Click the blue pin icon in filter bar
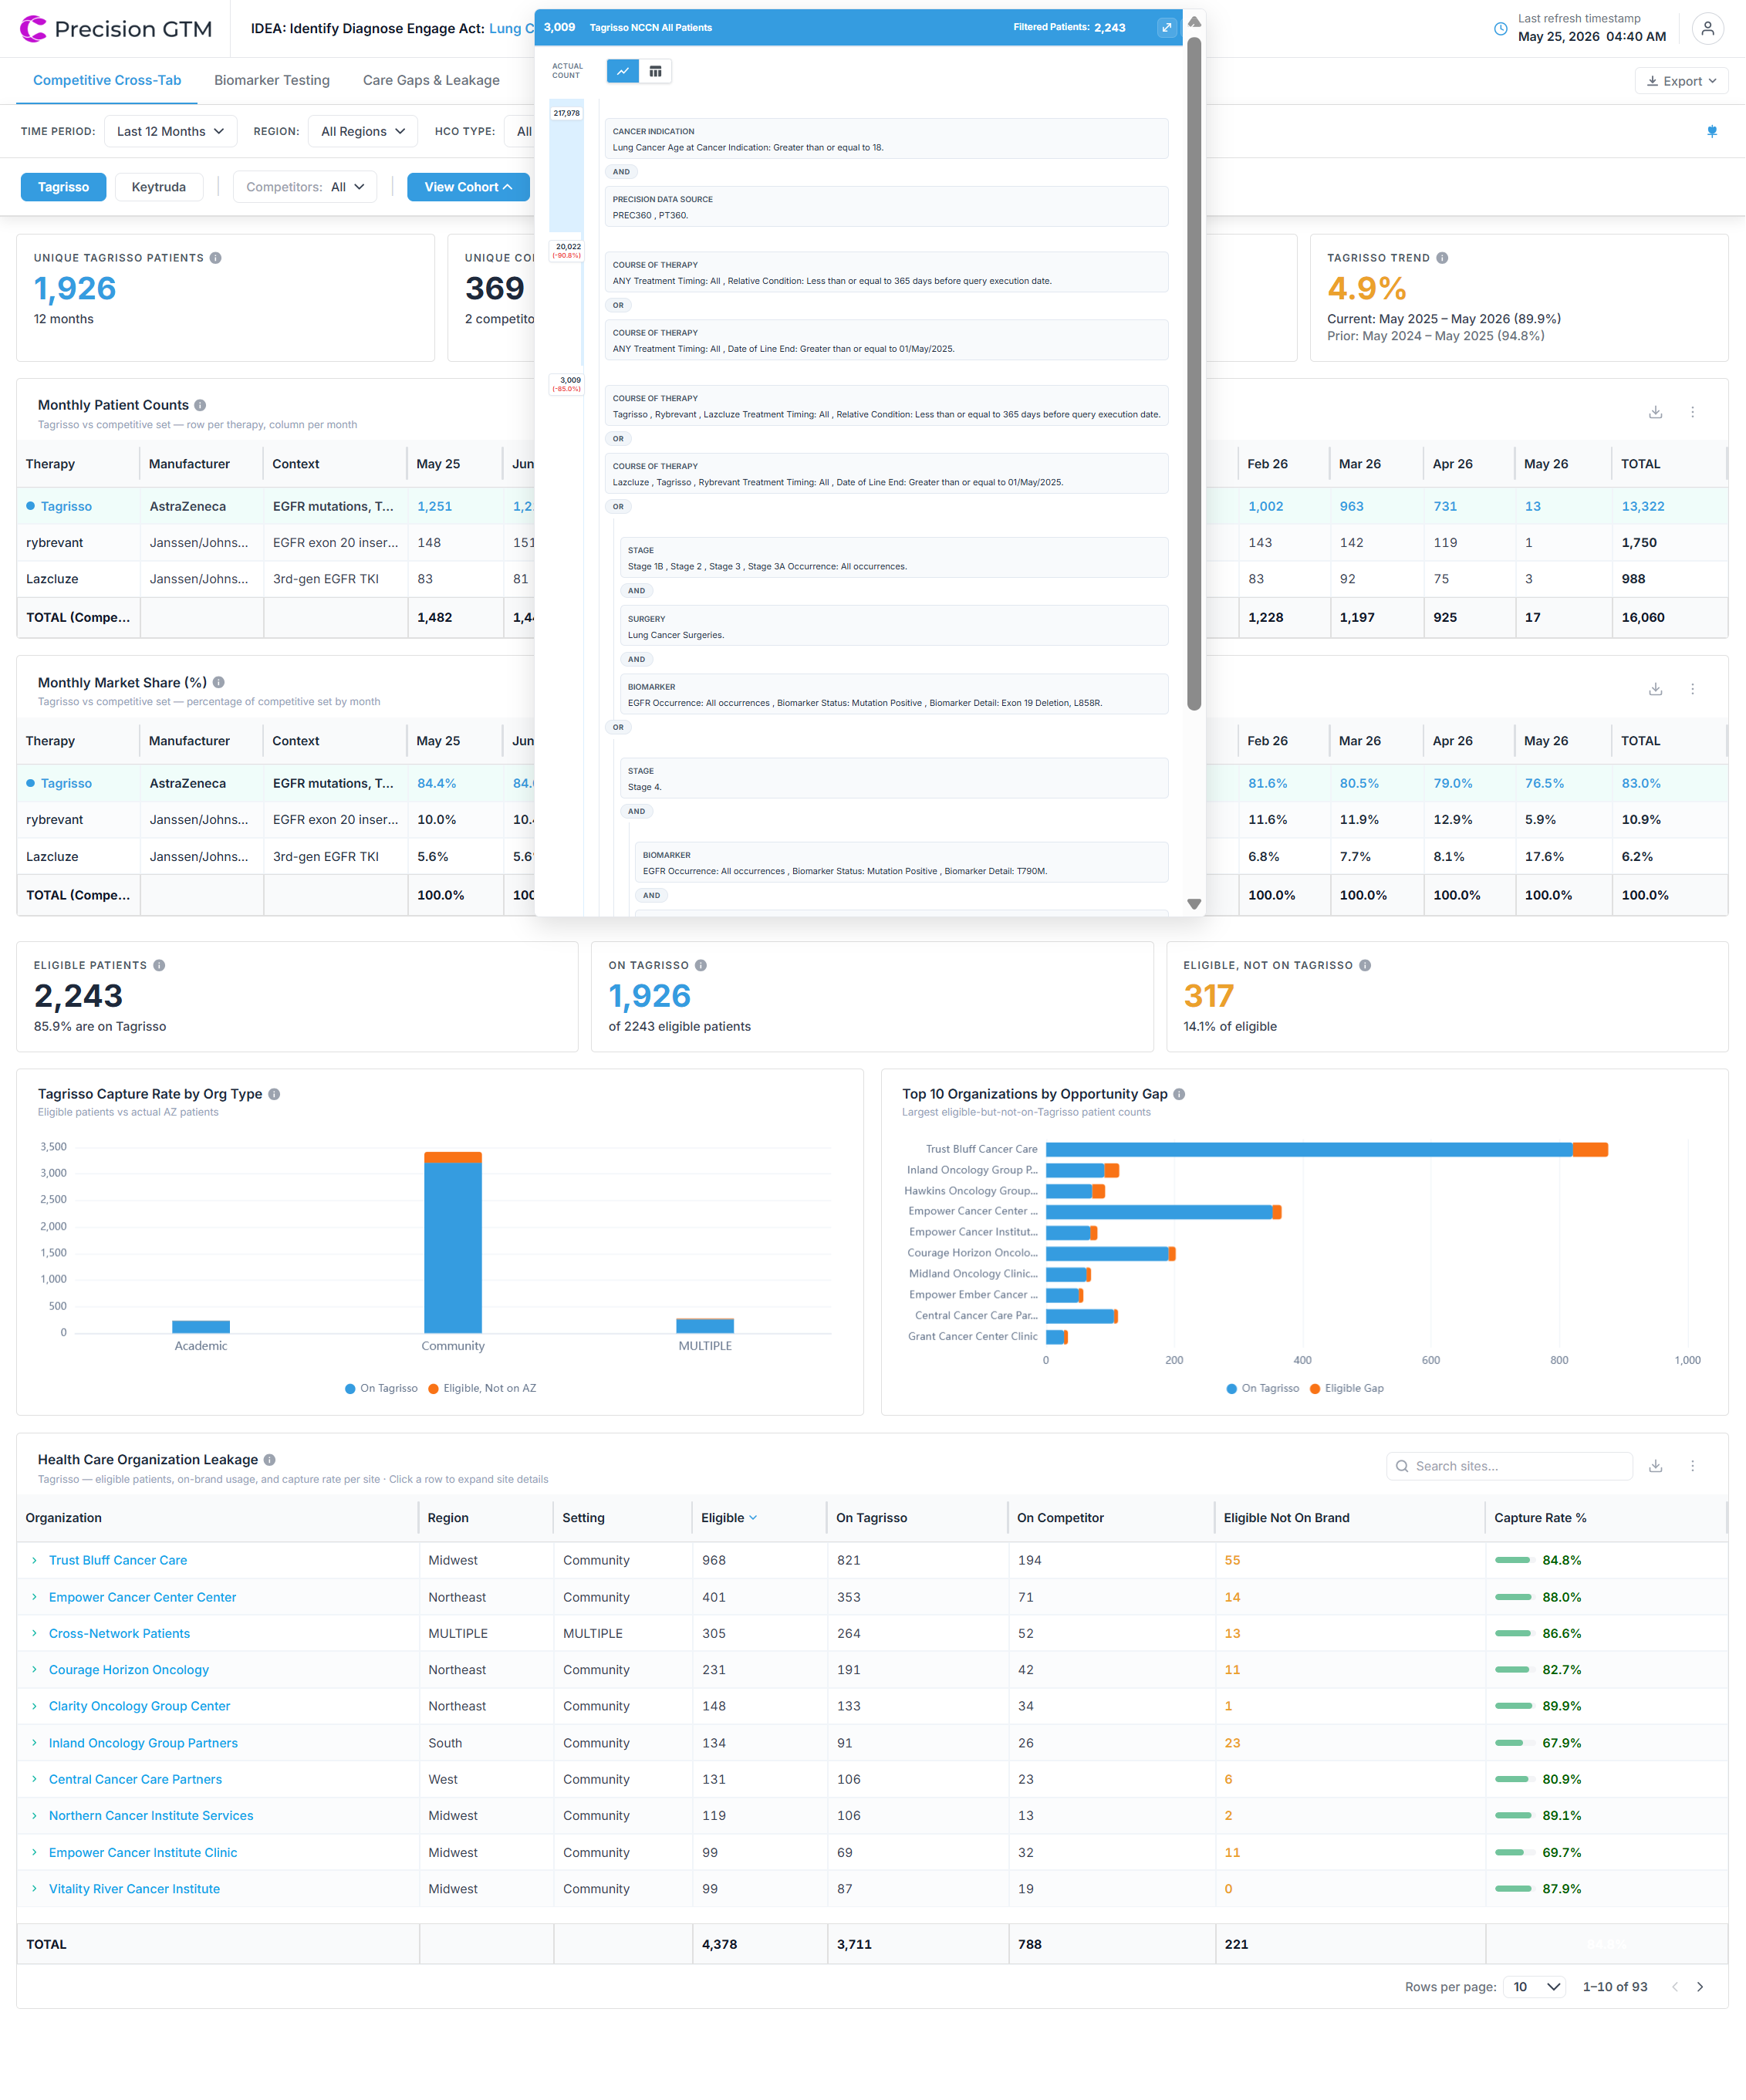1746x2100 pixels. pyautogui.click(x=1712, y=131)
